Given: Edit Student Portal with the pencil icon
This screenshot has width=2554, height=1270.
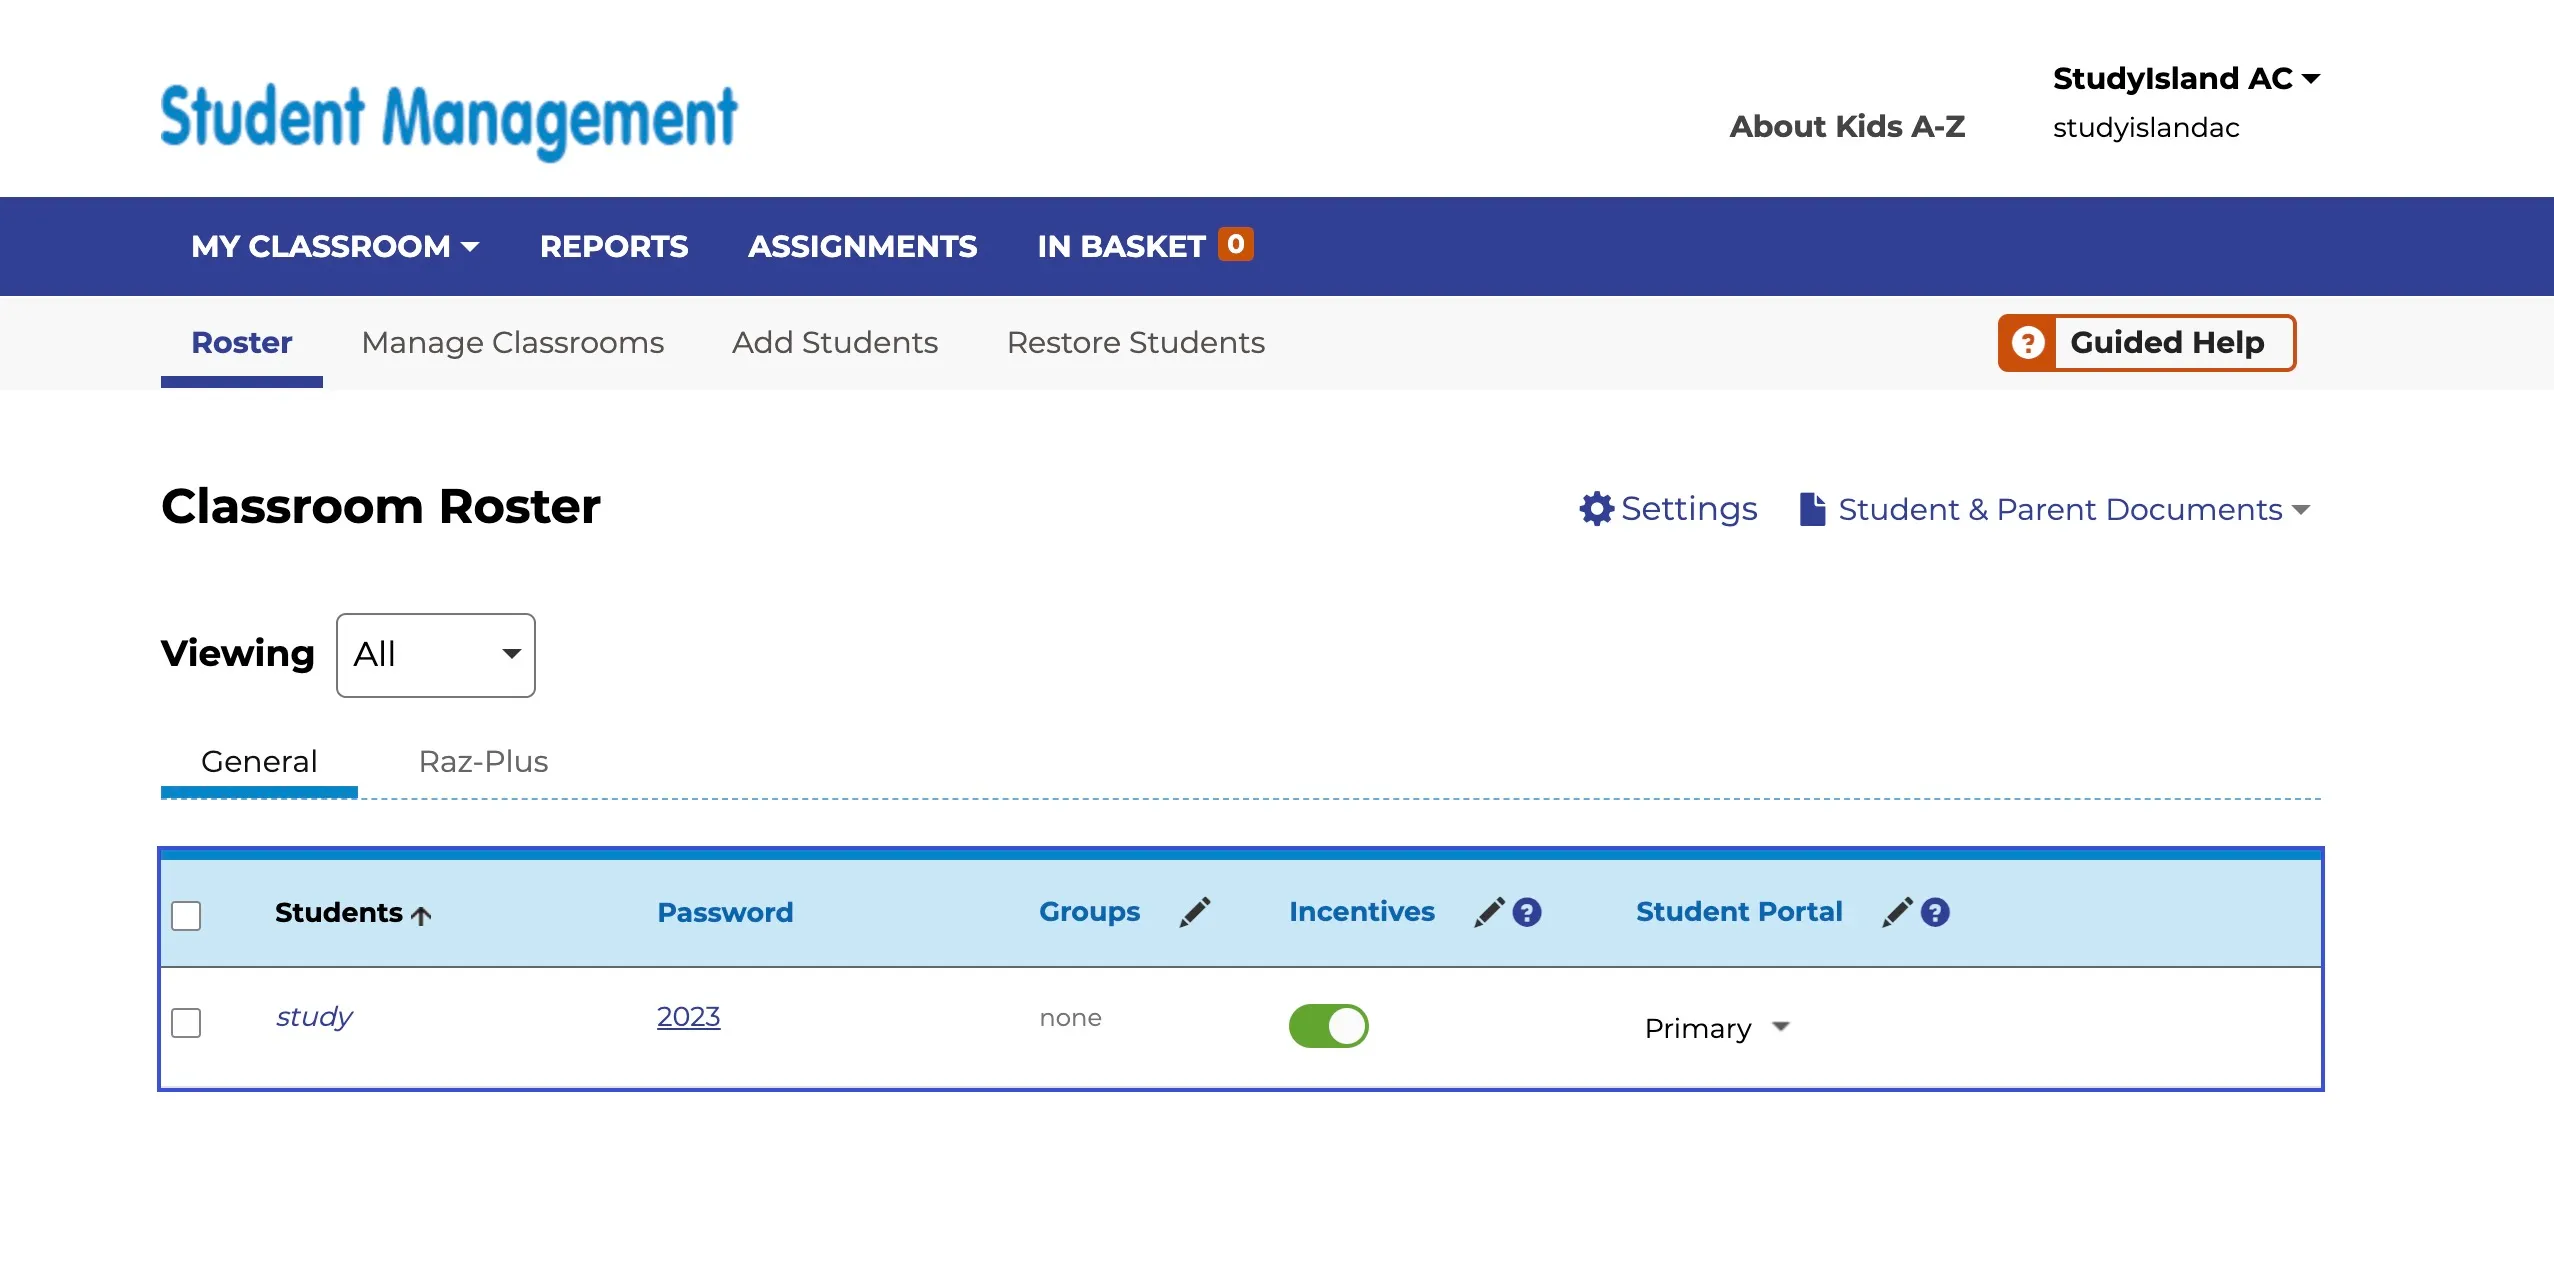Looking at the screenshot, I should pos(1897,912).
